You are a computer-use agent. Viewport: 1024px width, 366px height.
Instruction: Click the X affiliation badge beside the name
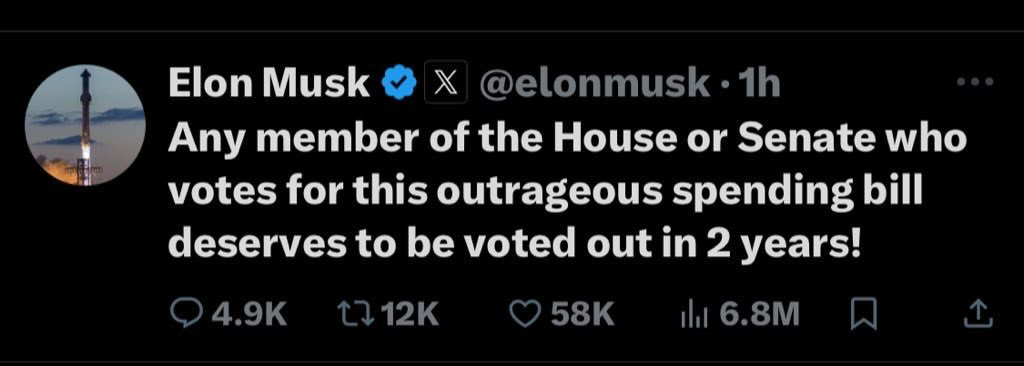446,82
